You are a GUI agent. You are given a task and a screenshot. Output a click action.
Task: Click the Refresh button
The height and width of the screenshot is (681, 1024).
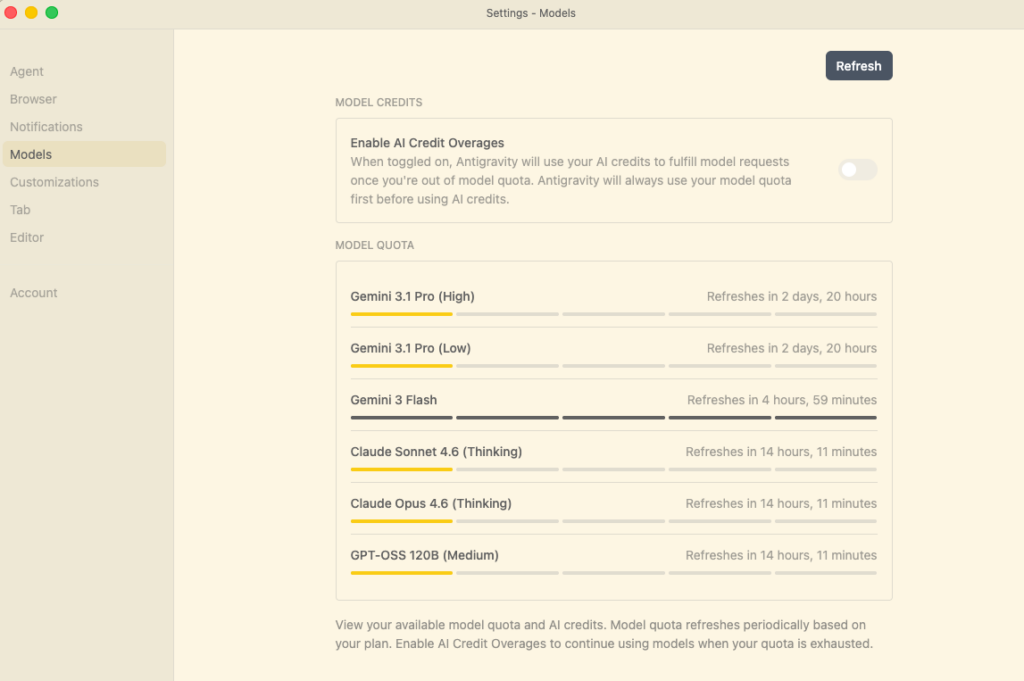(x=858, y=66)
